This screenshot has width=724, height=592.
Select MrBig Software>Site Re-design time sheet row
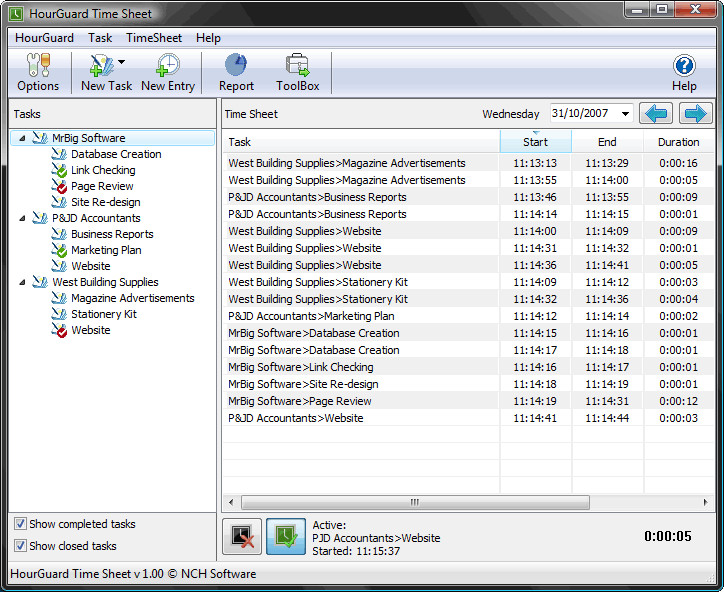[468, 384]
